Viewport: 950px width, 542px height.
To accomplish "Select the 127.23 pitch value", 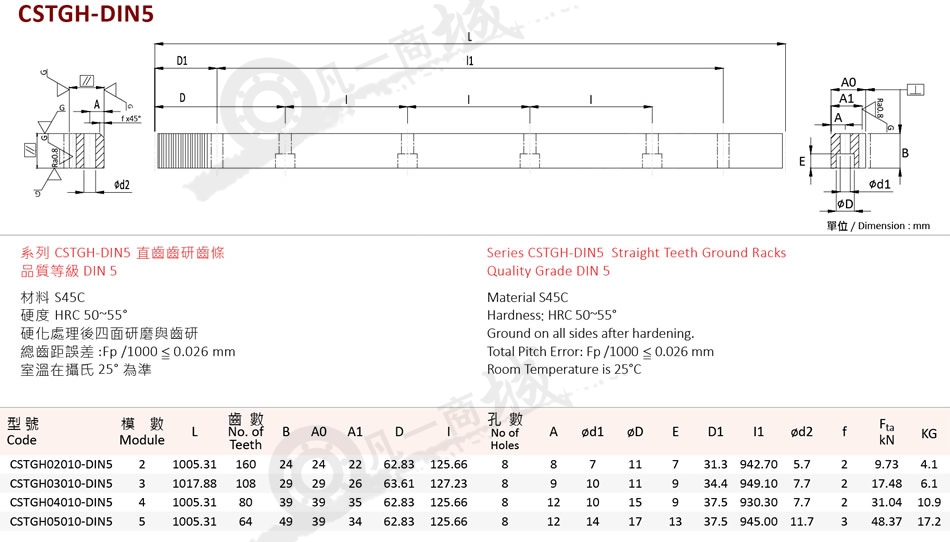I will [449, 484].
